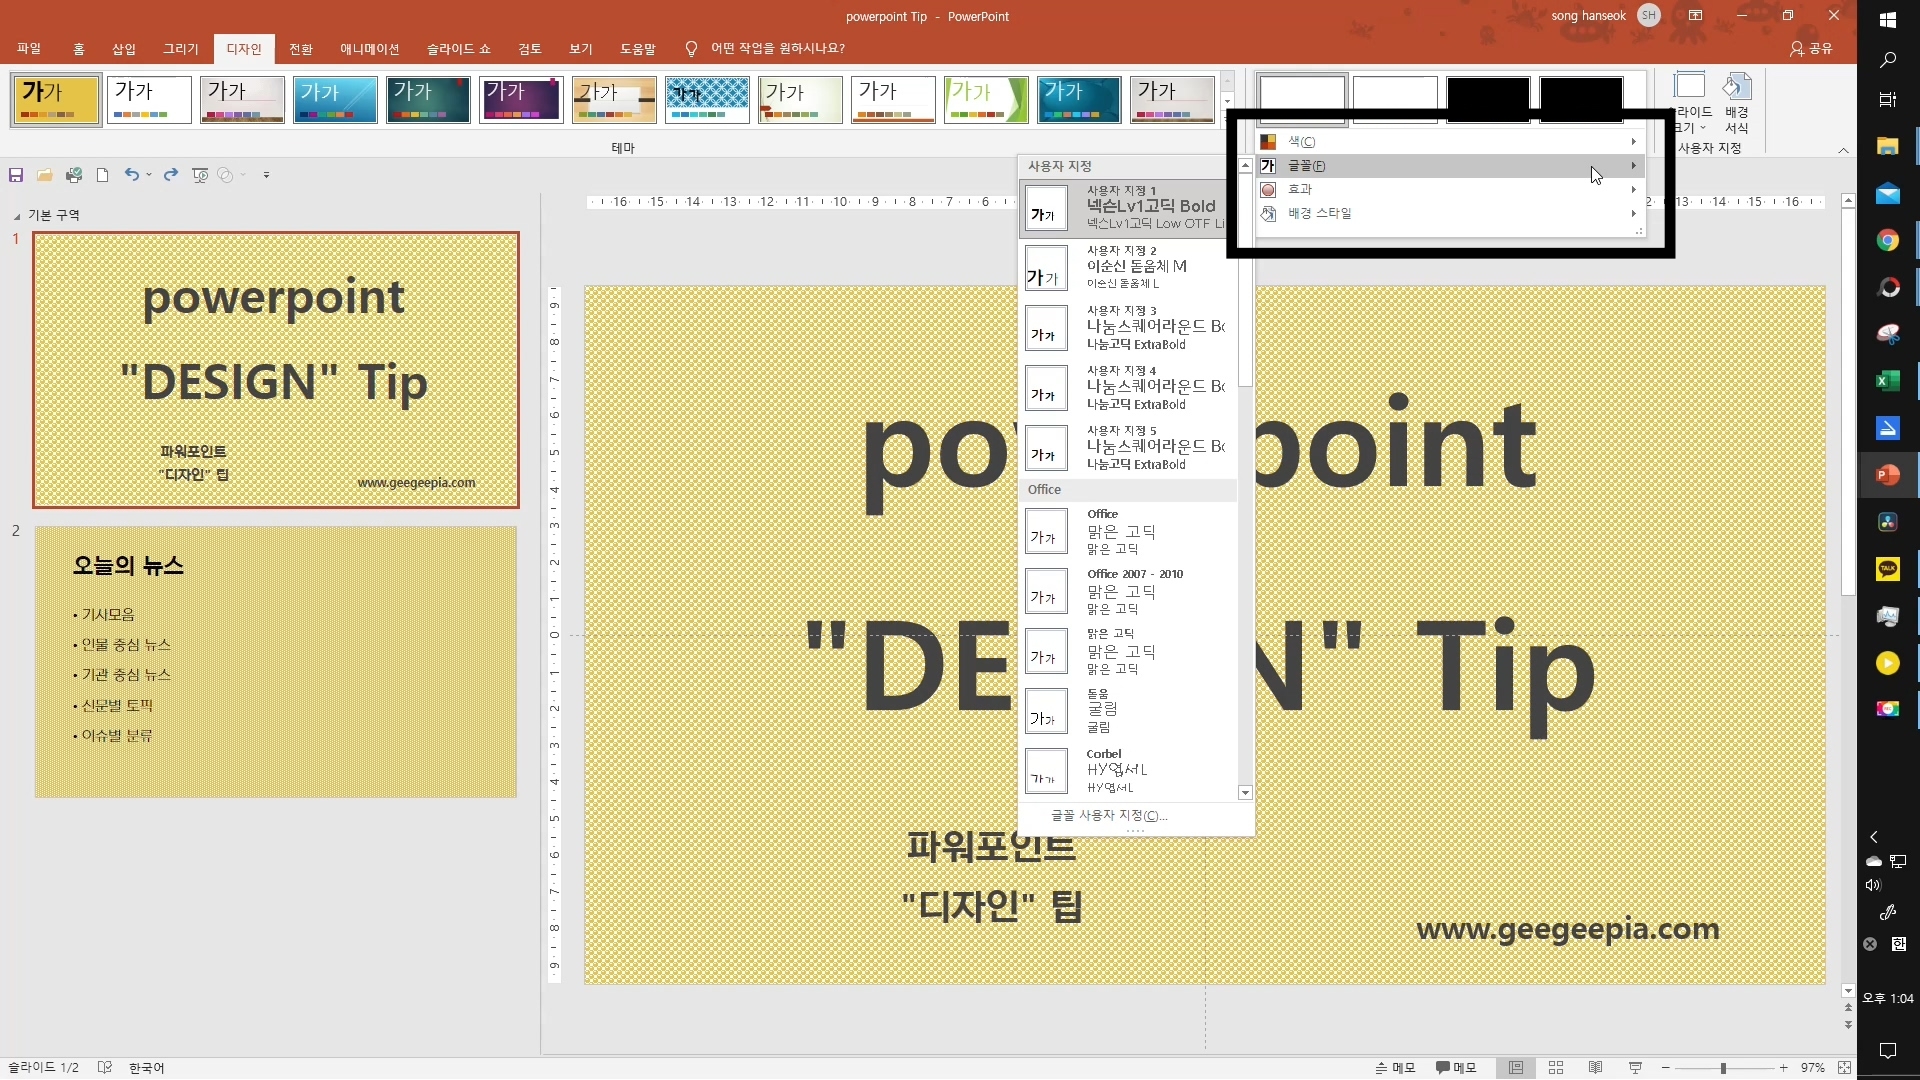
Task: Click the Redo arrow icon
Action: pyautogui.click(x=171, y=175)
